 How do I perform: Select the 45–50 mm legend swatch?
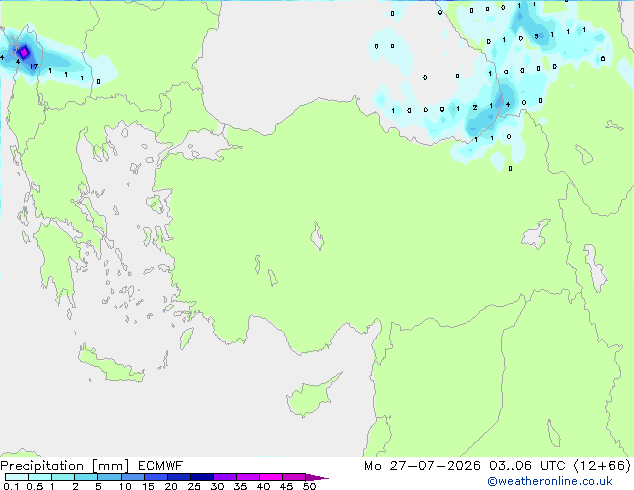pos(294,477)
